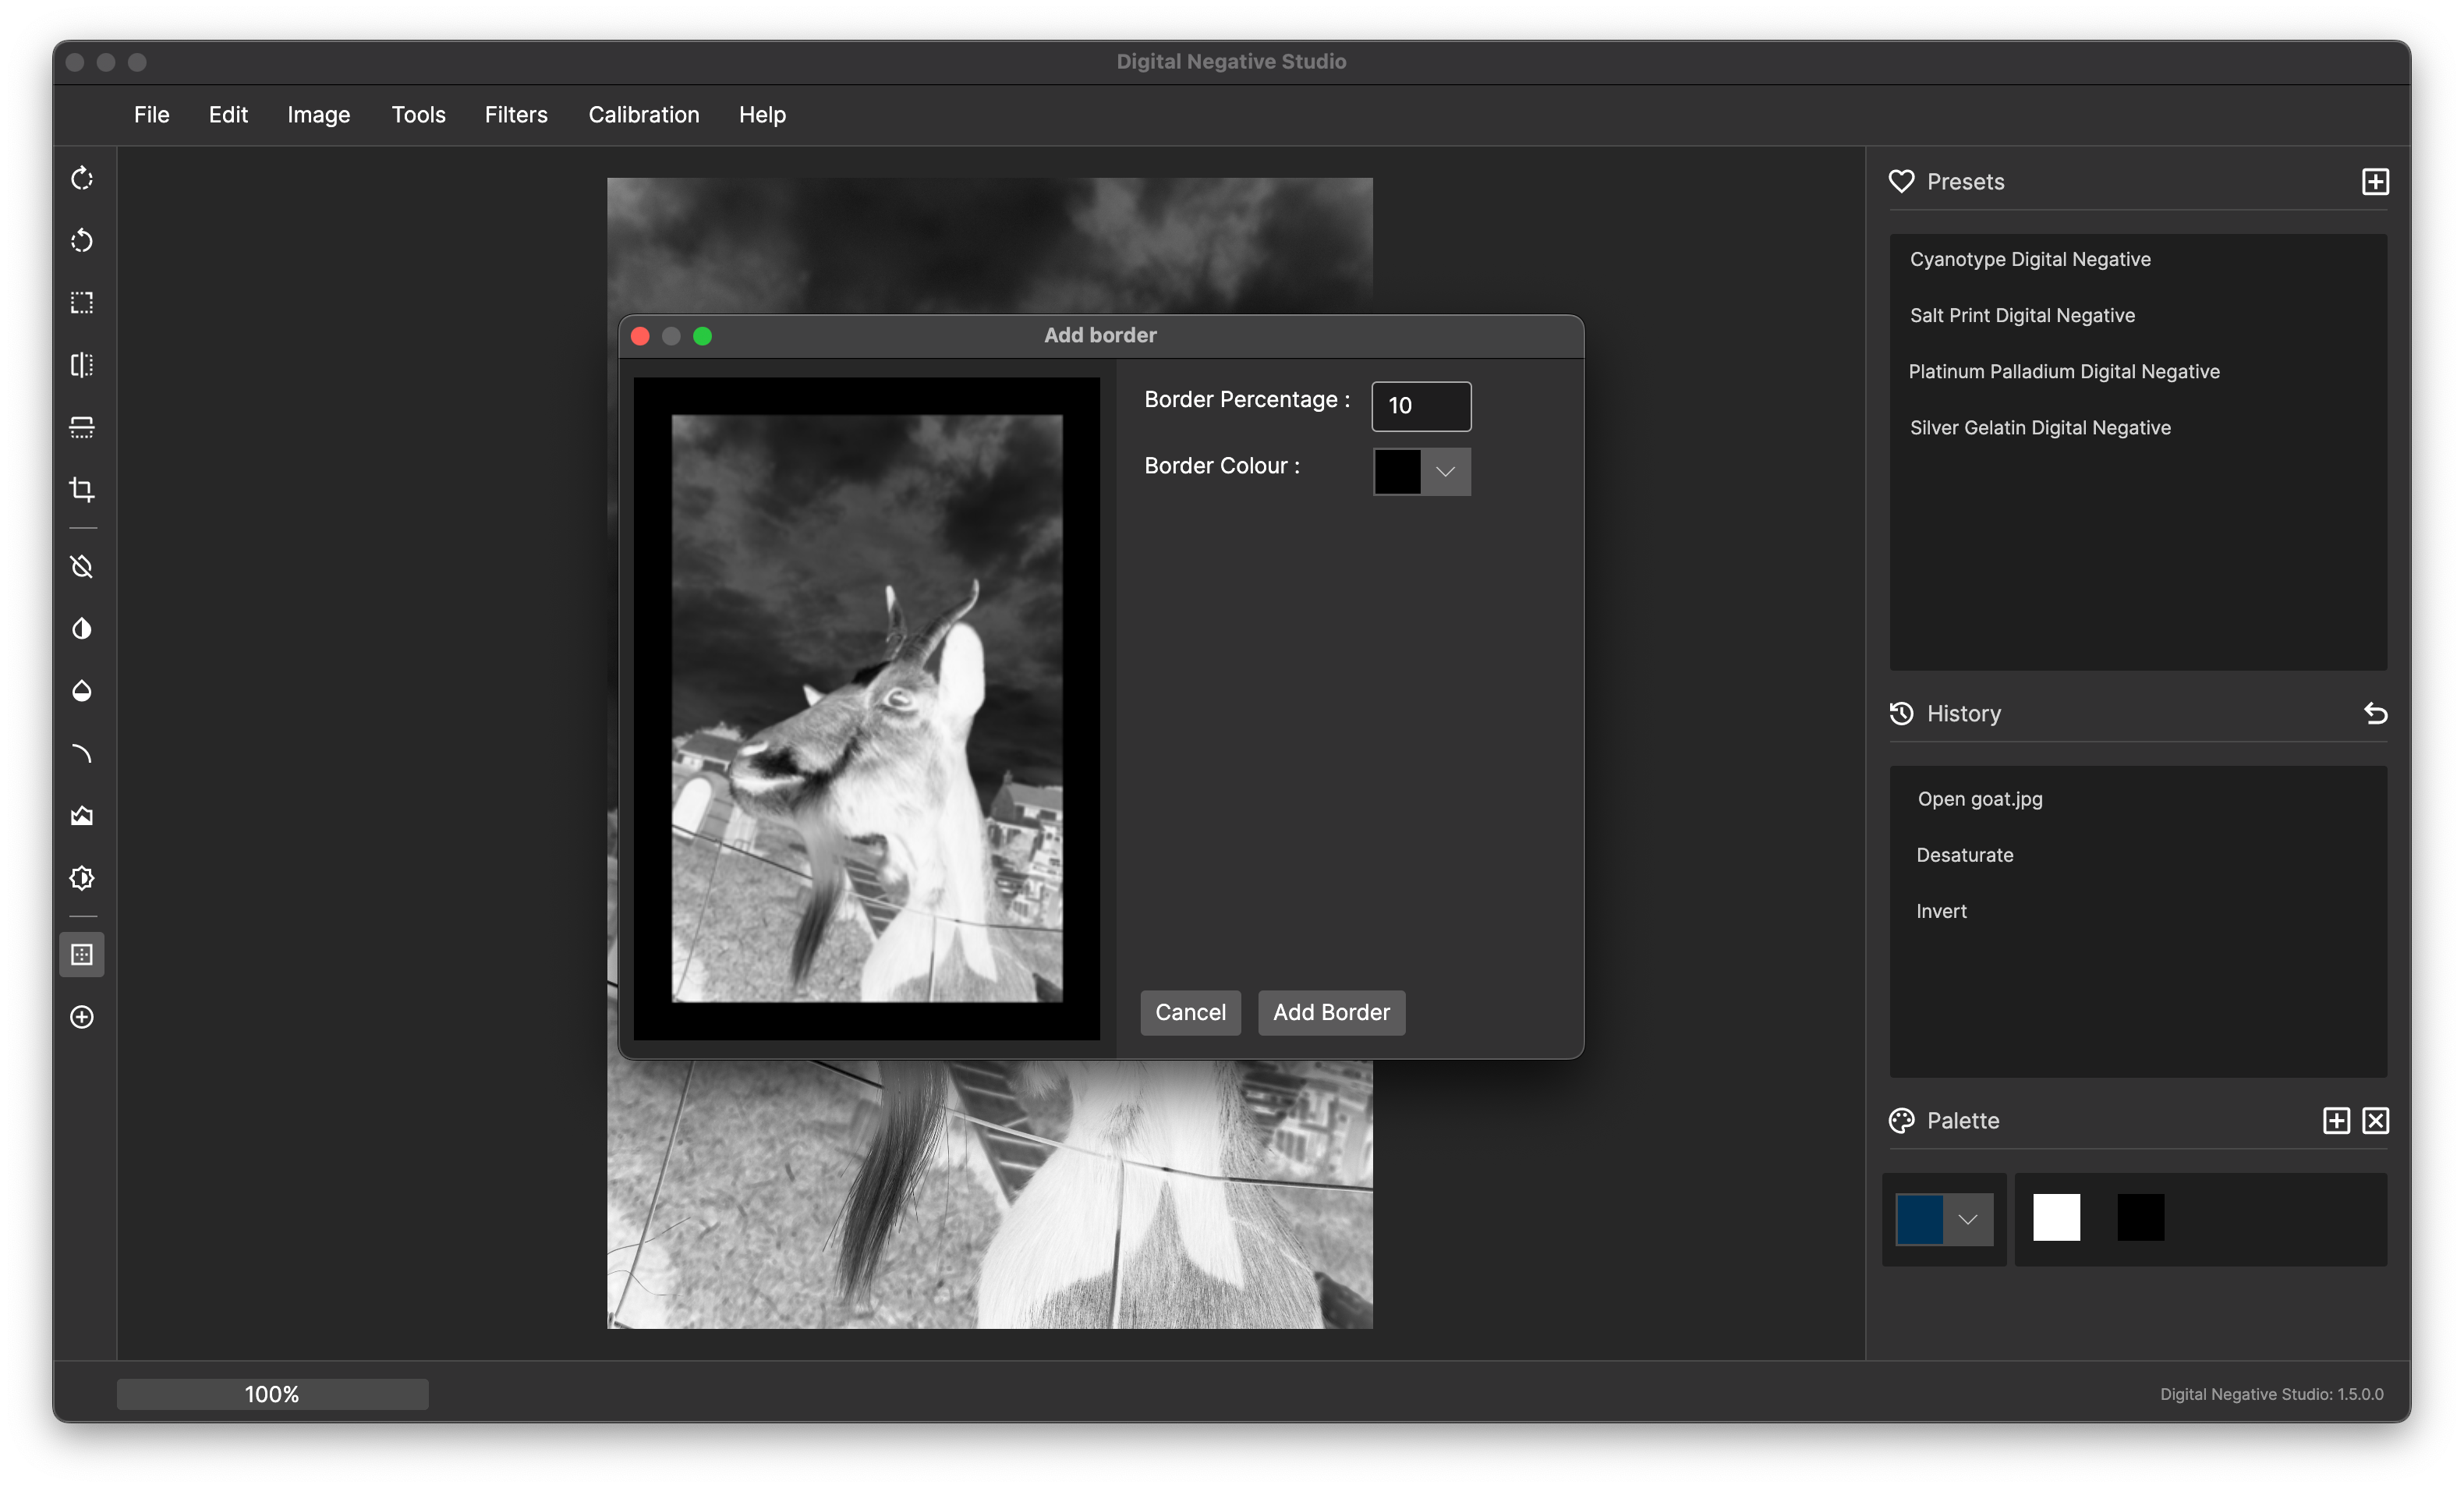The image size is (2464, 1488).
Task: Open the Filters menu
Action: click(516, 115)
